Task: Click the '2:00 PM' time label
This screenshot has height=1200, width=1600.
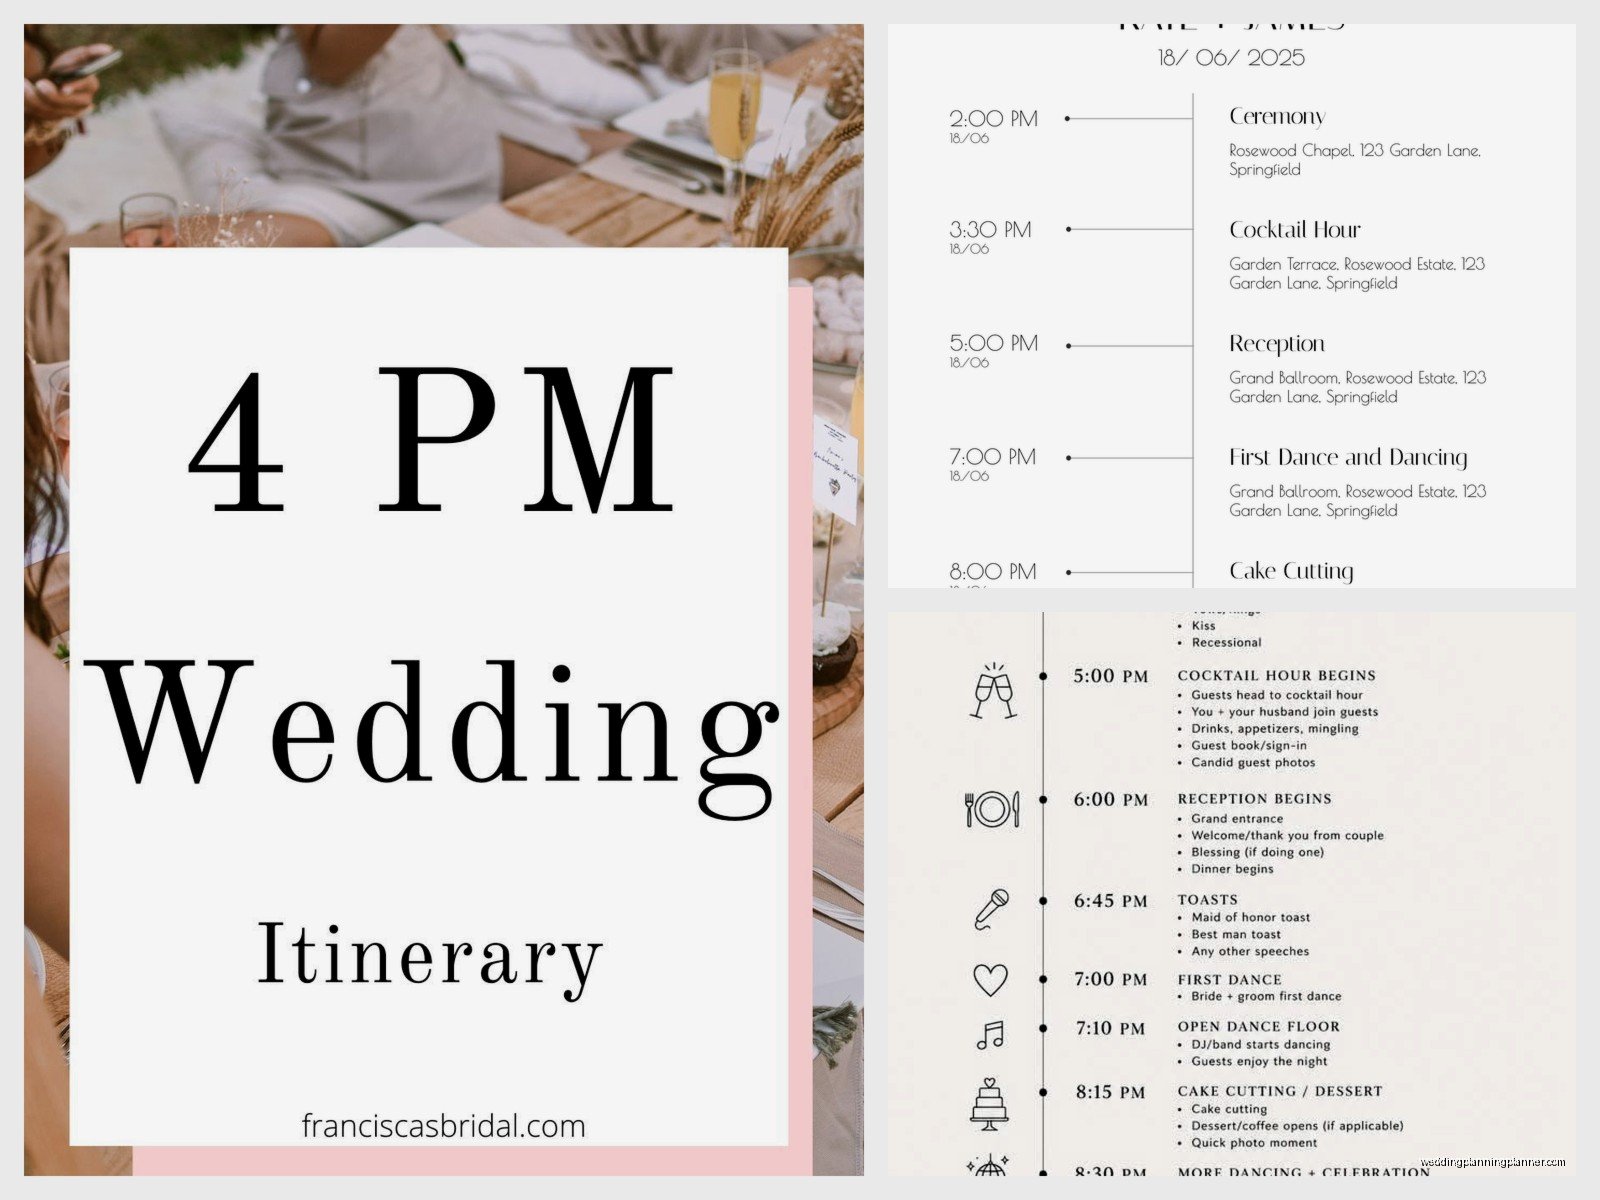Action: [993, 118]
